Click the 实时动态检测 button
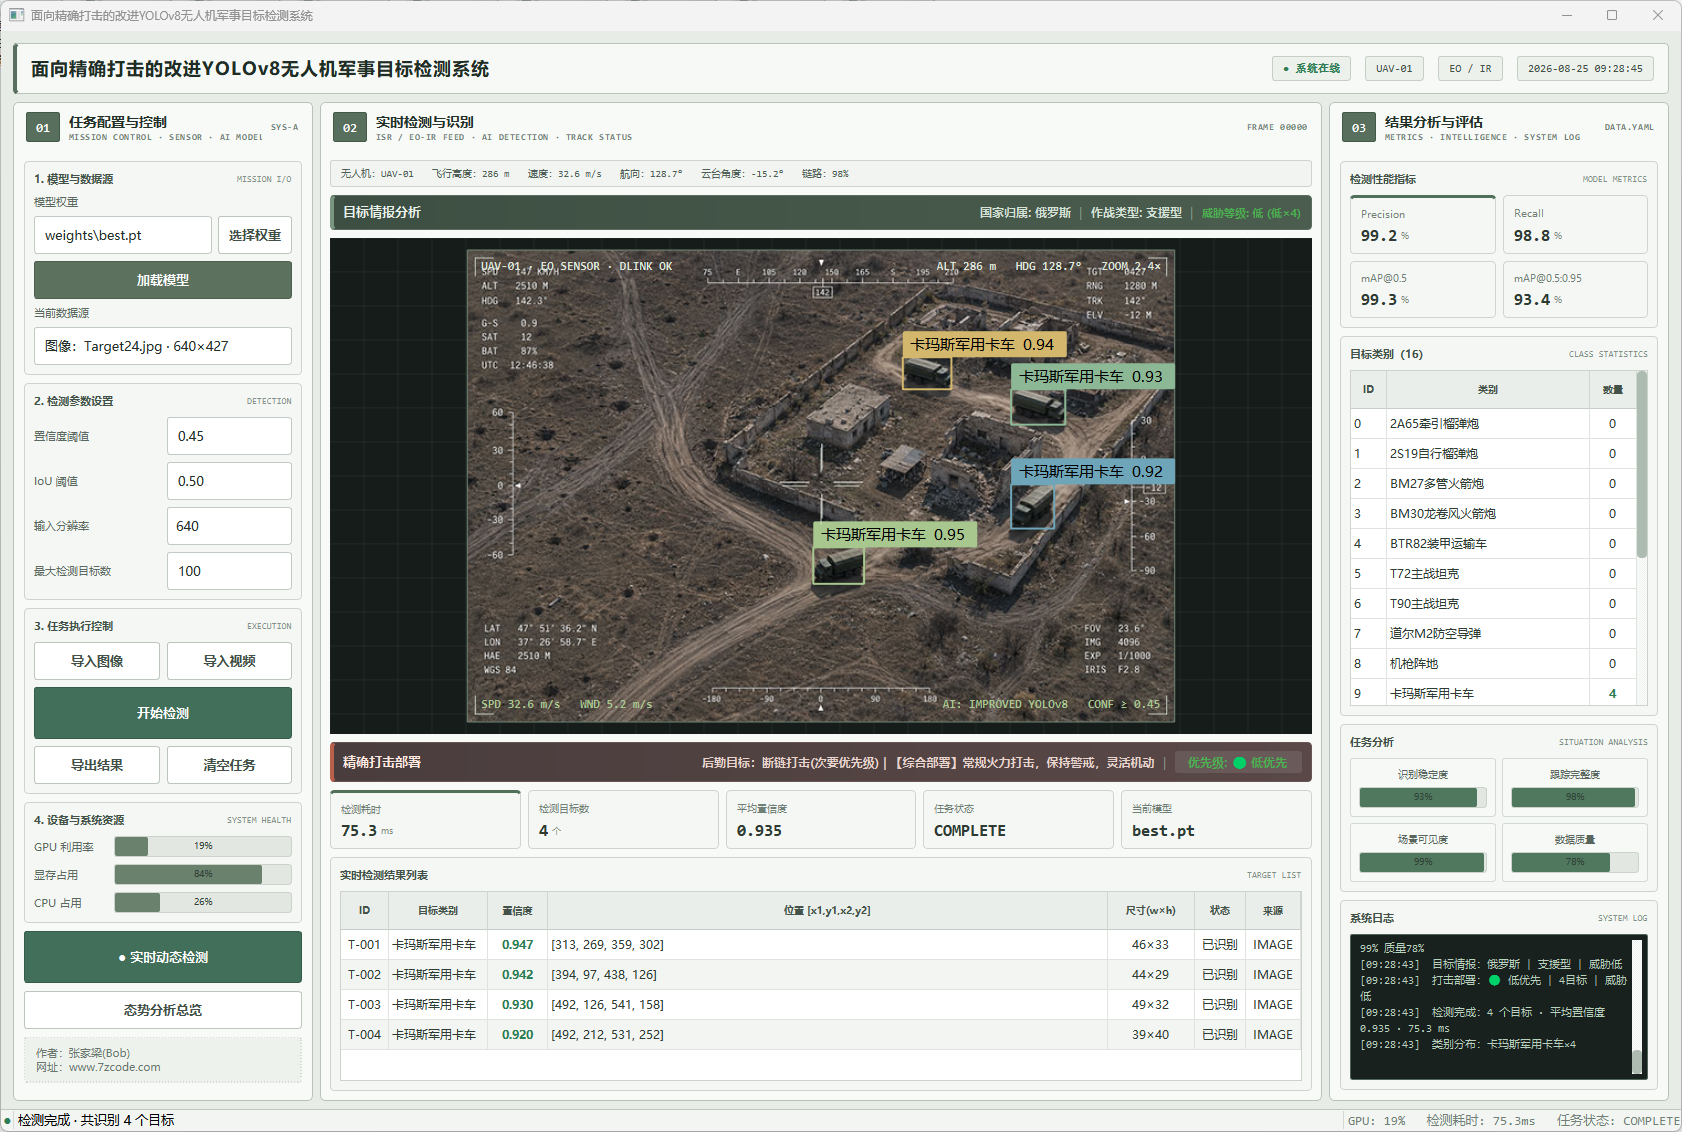Image resolution: width=1682 pixels, height=1132 pixels. click(163, 957)
